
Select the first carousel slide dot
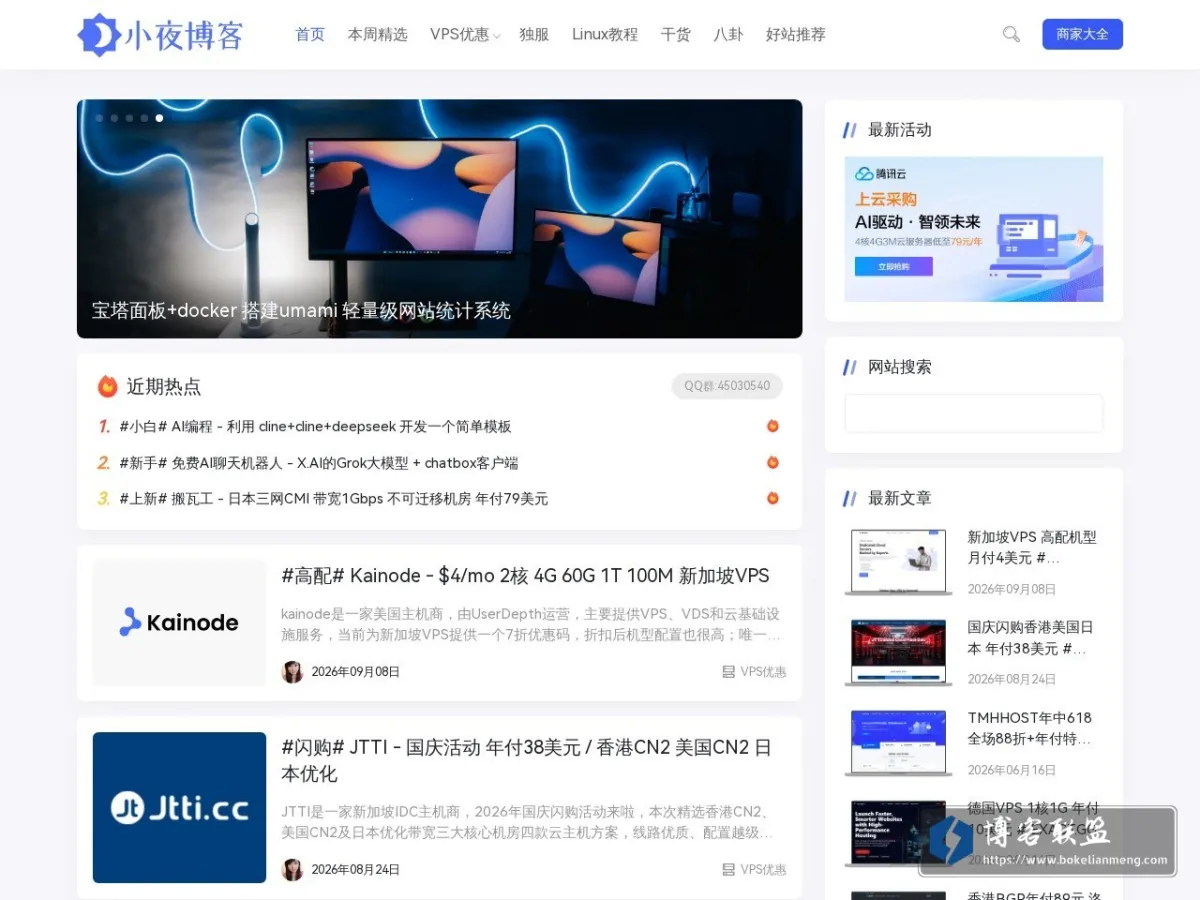click(100, 118)
